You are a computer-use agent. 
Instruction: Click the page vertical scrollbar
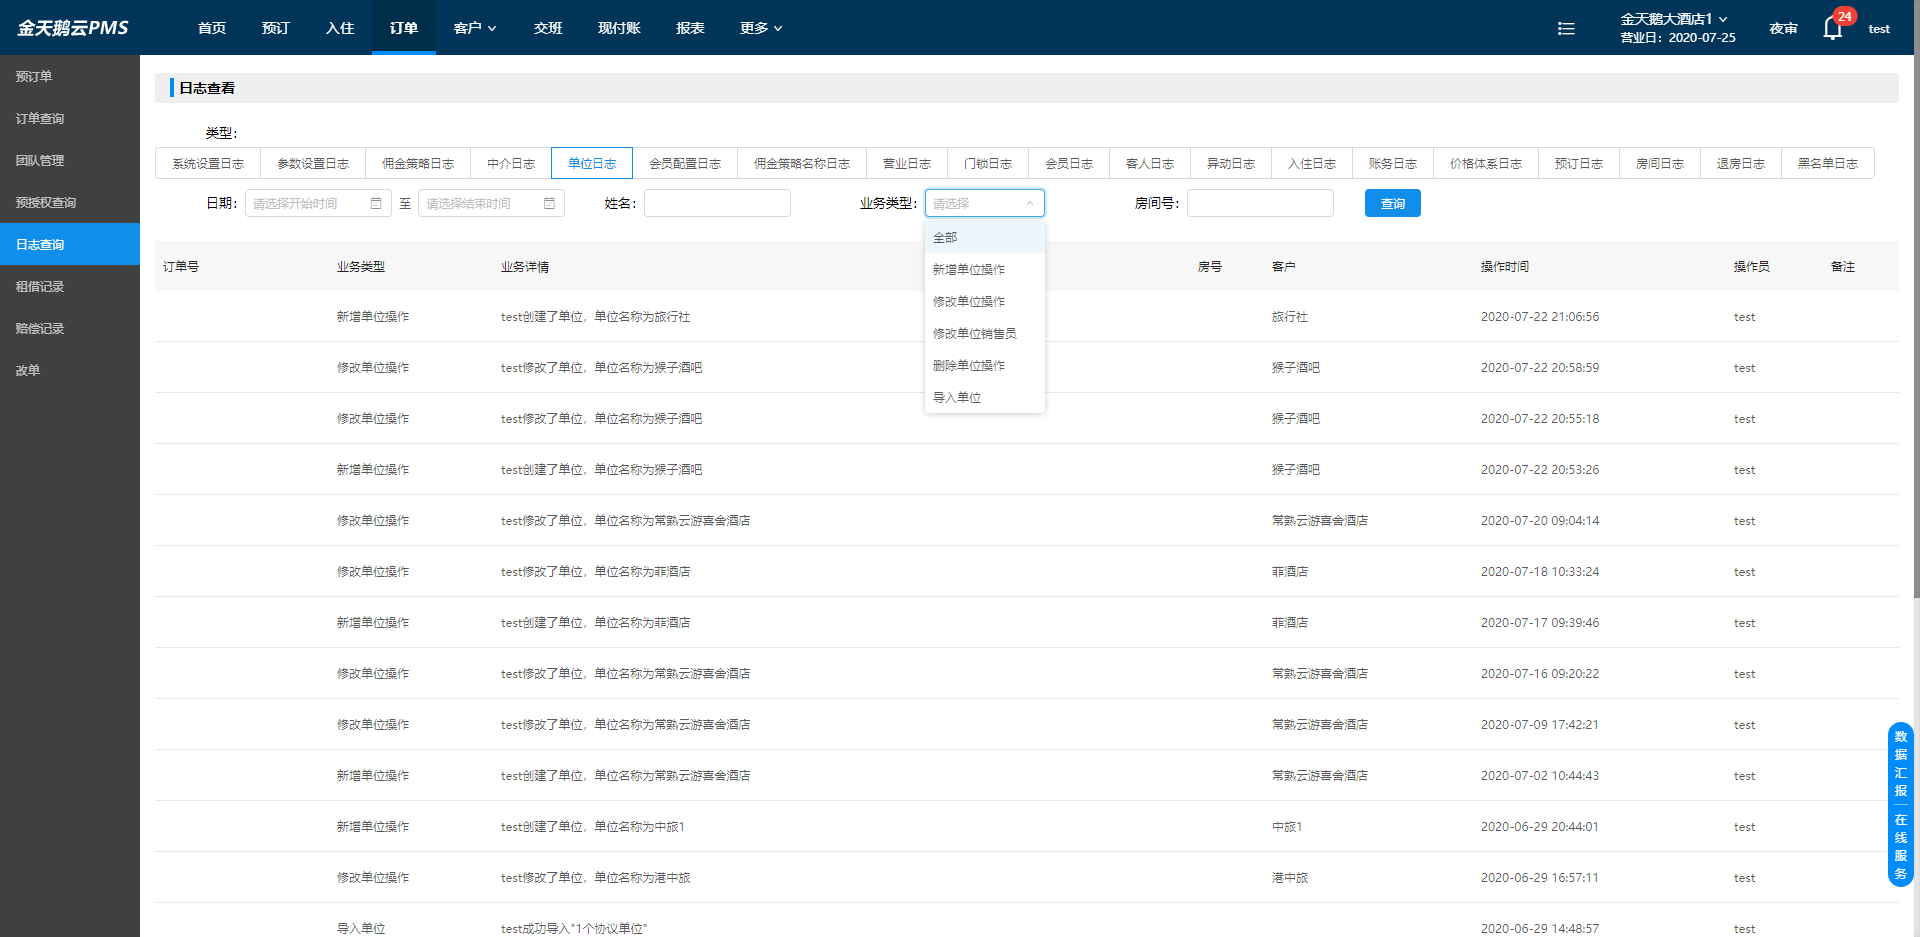pyautogui.click(x=1916, y=300)
